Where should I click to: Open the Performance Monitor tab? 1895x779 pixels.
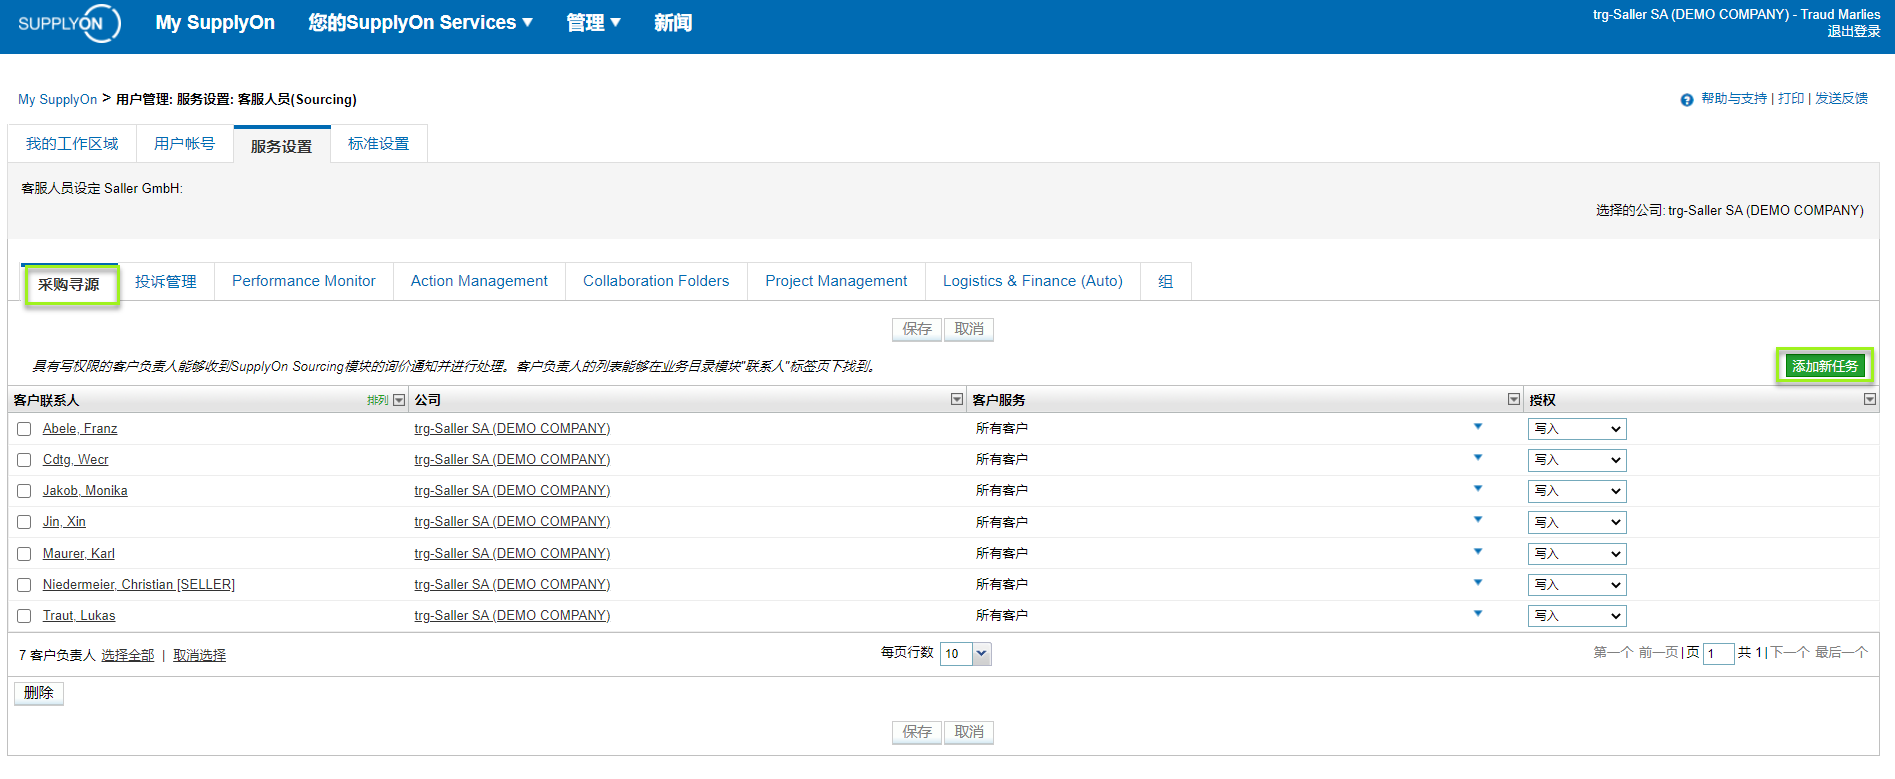click(x=304, y=281)
